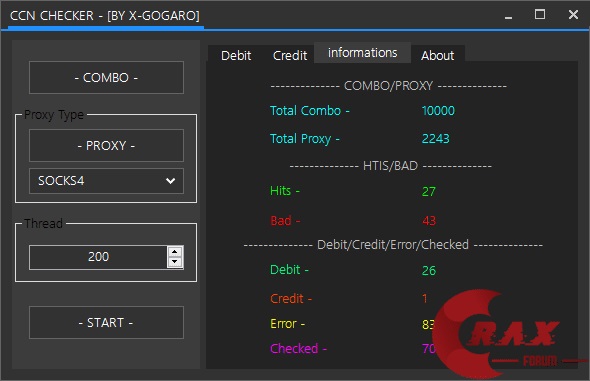Image resolution: width=590 pixels, height=381 pixels.
Task: Switch to the Credit tab
Action: click(x=290, y=55)
